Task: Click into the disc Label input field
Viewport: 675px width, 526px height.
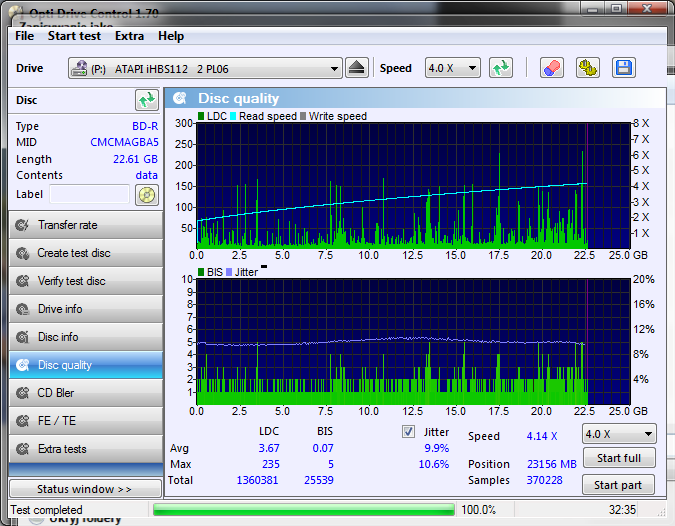Action: click(90, 194)
